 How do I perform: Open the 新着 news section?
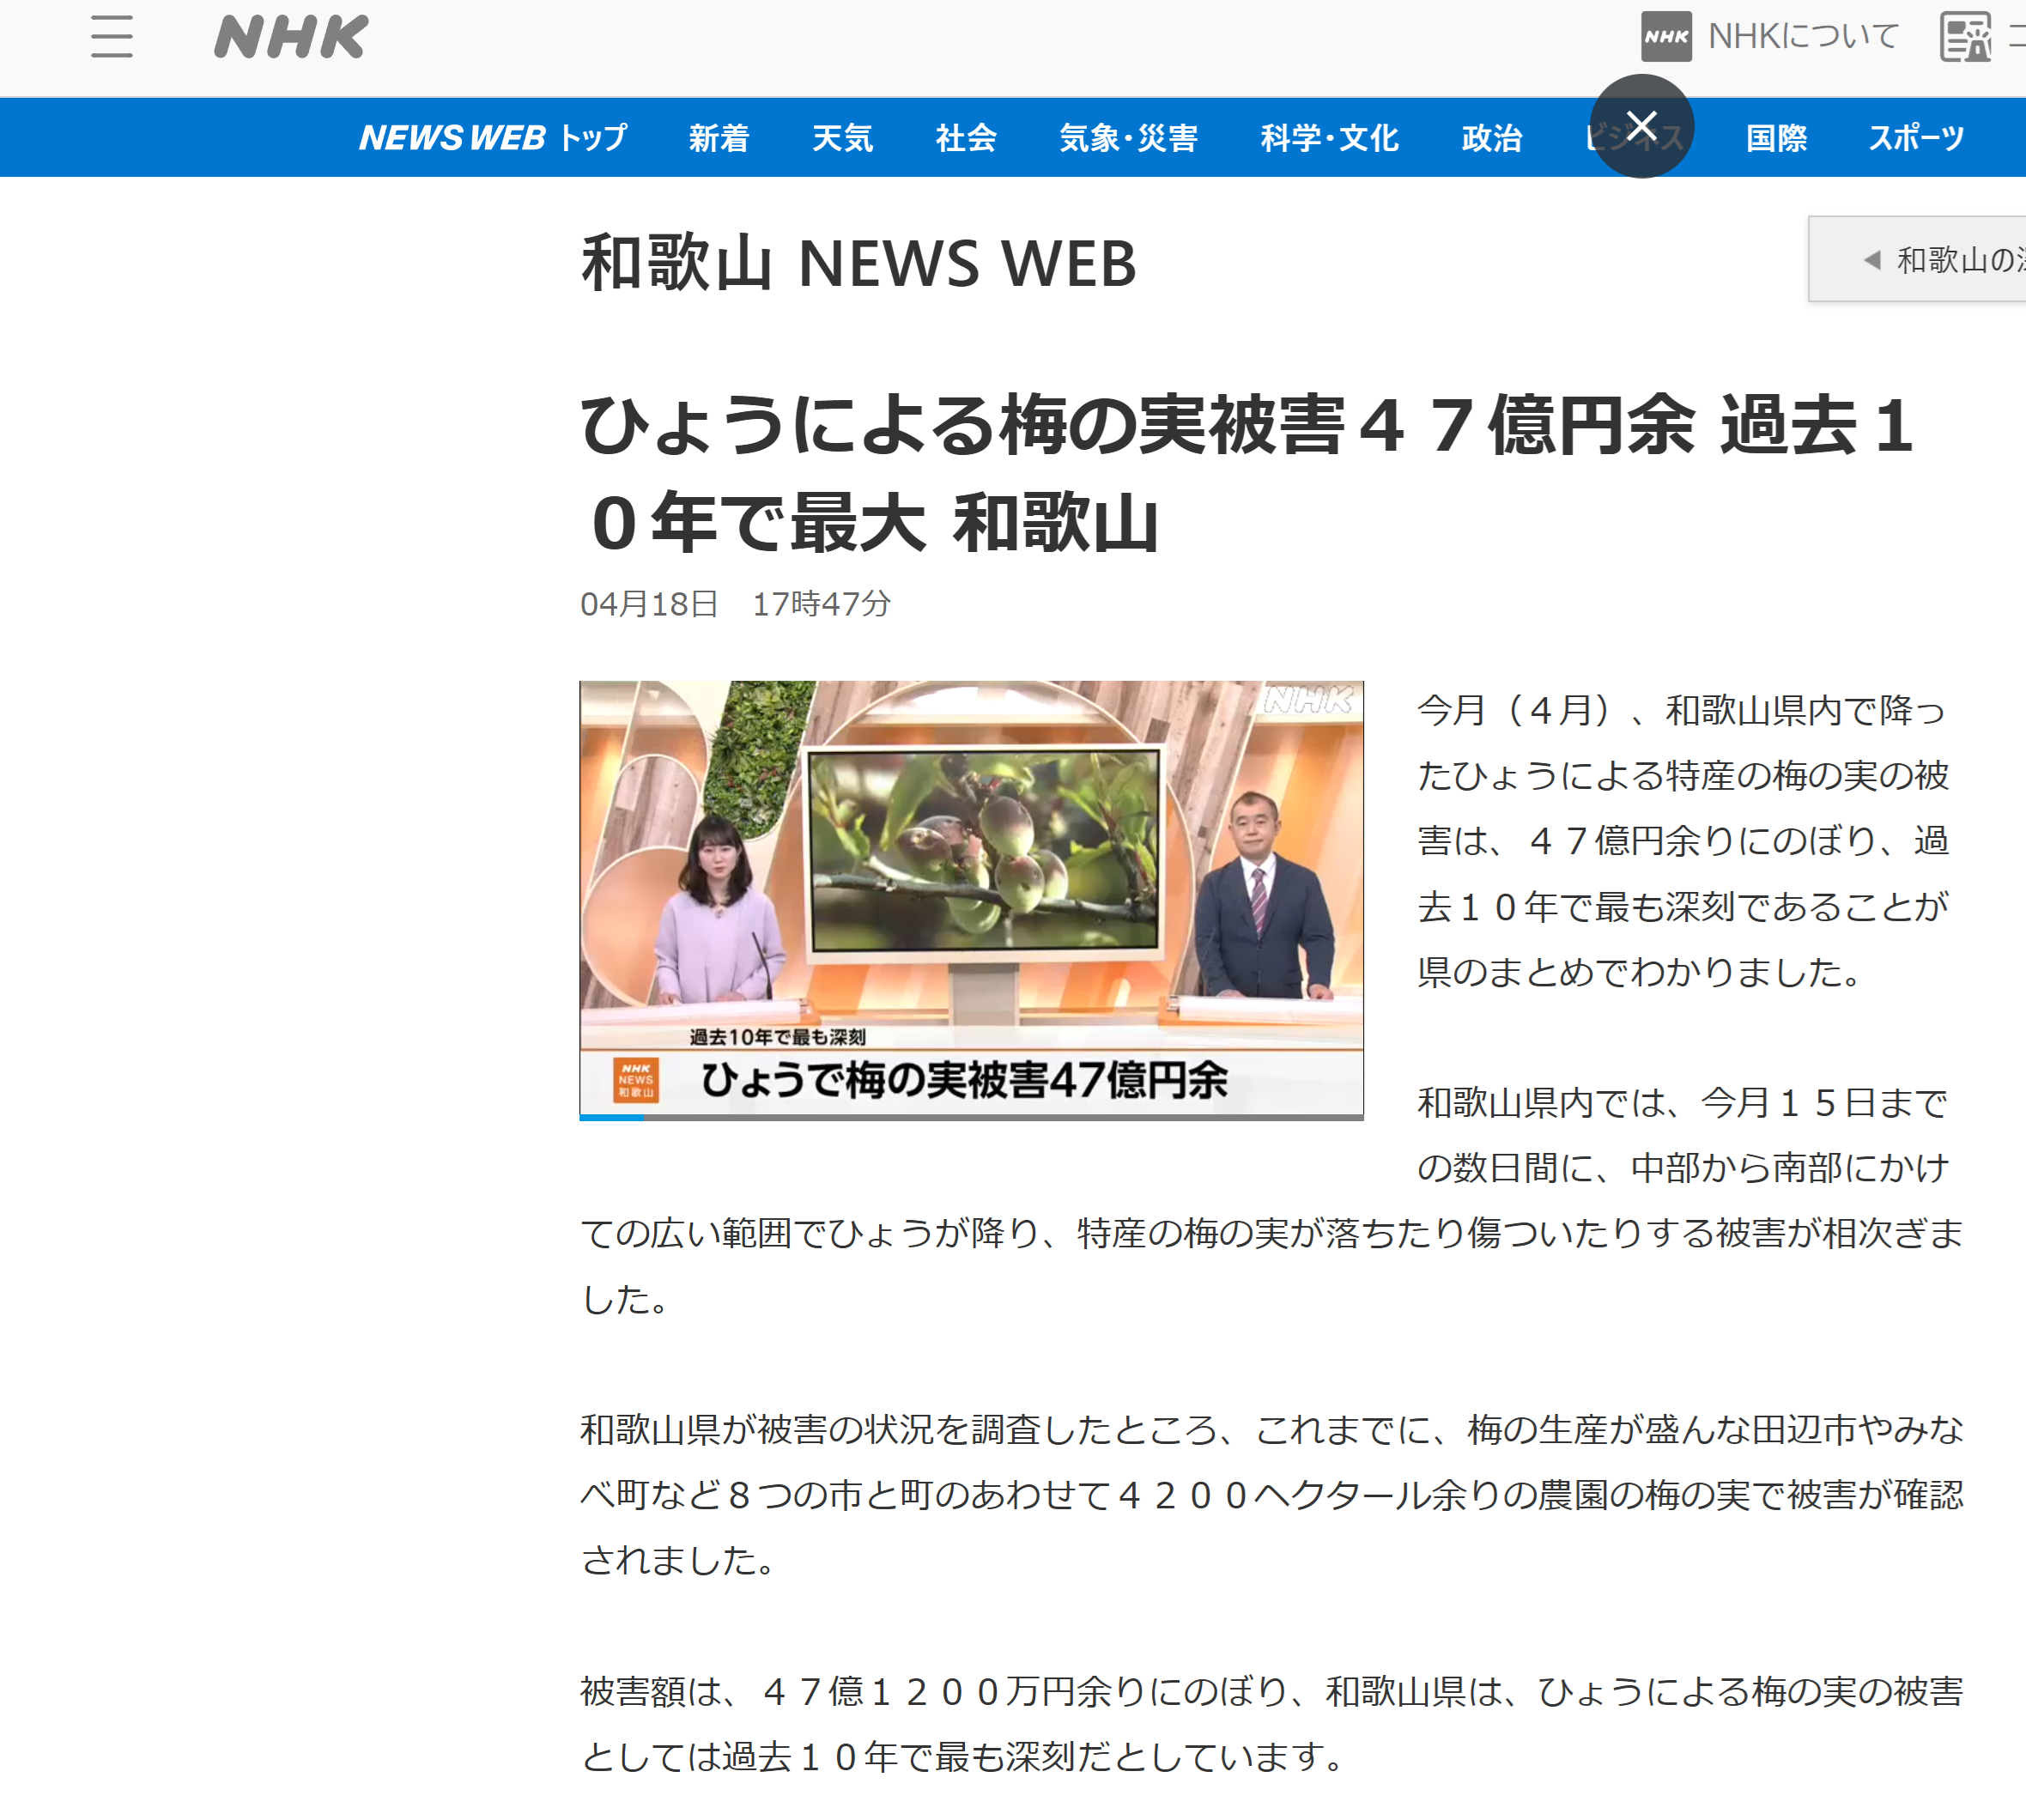[719, 138]
